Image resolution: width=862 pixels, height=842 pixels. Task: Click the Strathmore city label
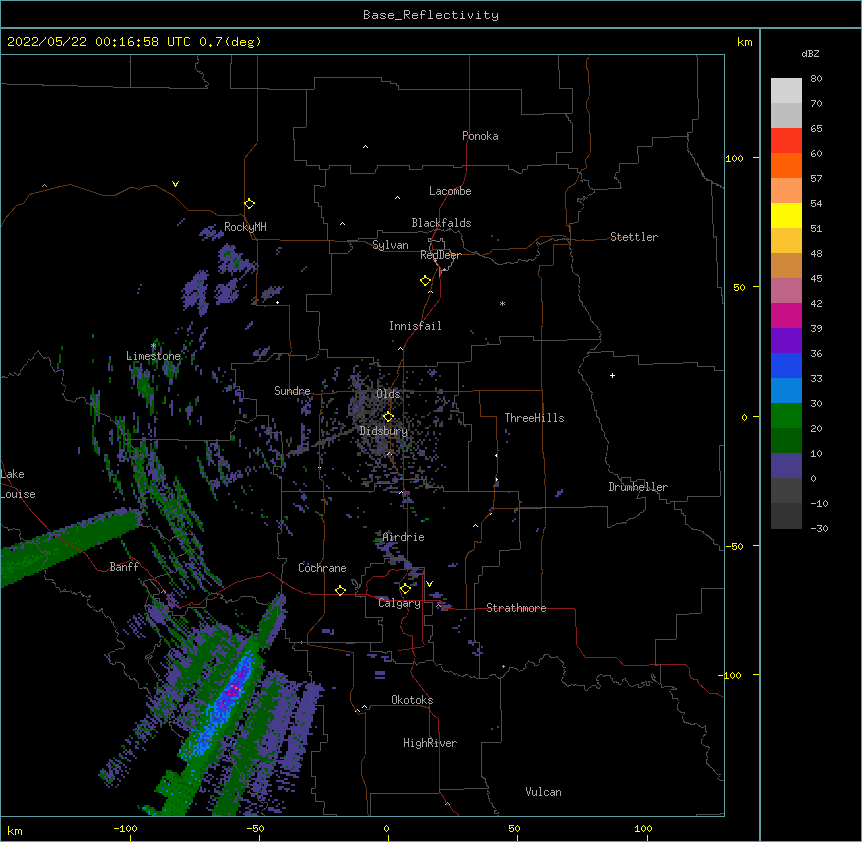(516, 608)
